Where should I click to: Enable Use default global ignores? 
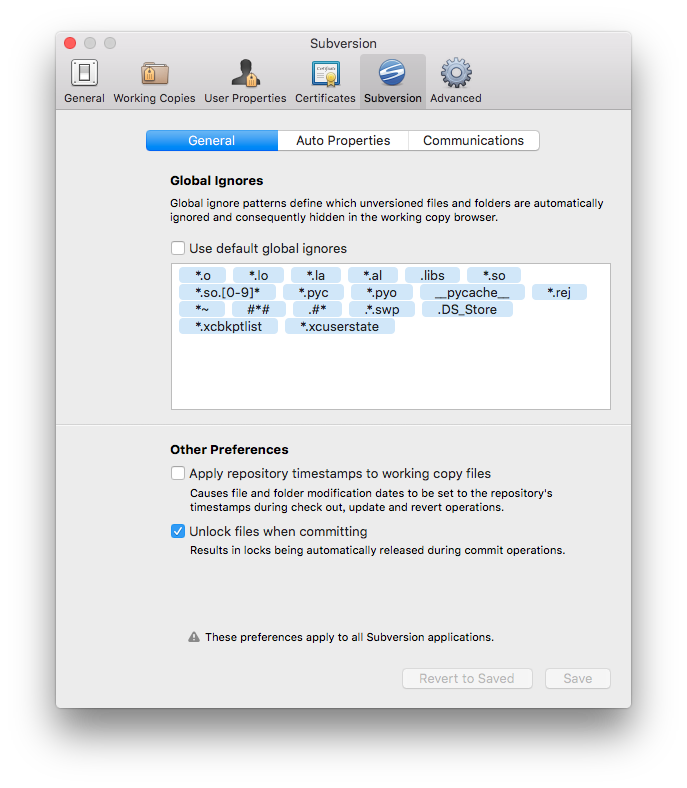coord(178,248)
